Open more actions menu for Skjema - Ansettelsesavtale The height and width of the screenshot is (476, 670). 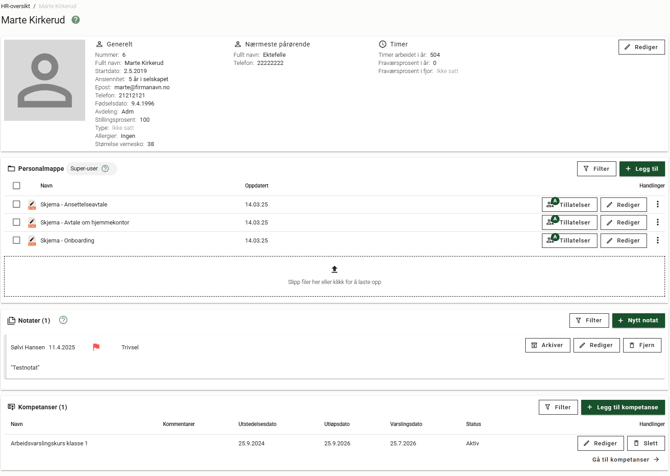click(657, 205)
